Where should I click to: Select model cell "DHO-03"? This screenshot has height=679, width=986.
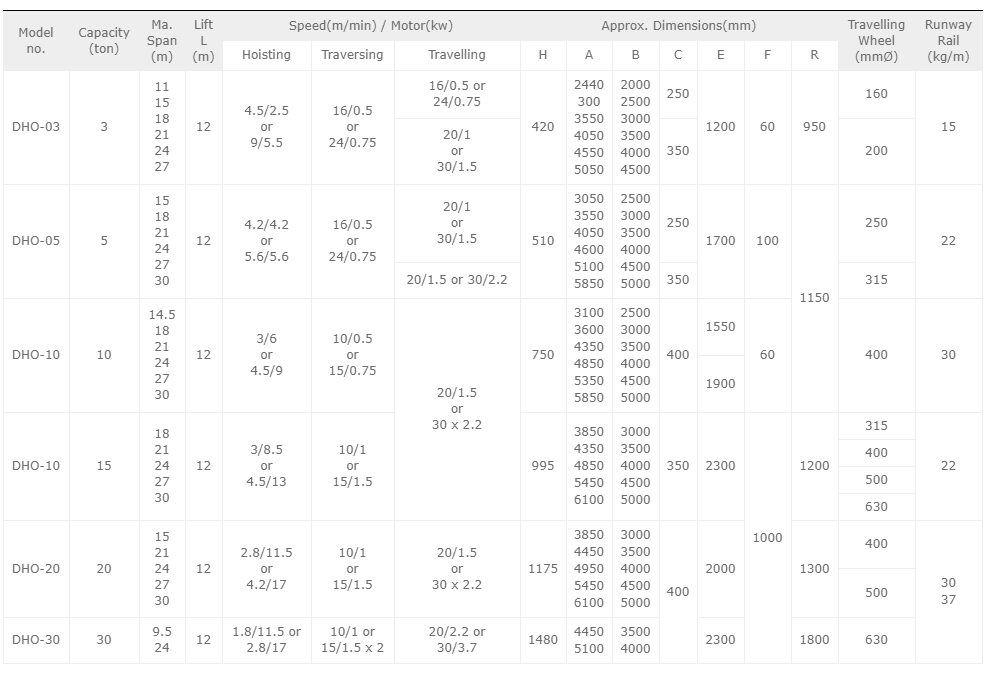click(36, 126)
